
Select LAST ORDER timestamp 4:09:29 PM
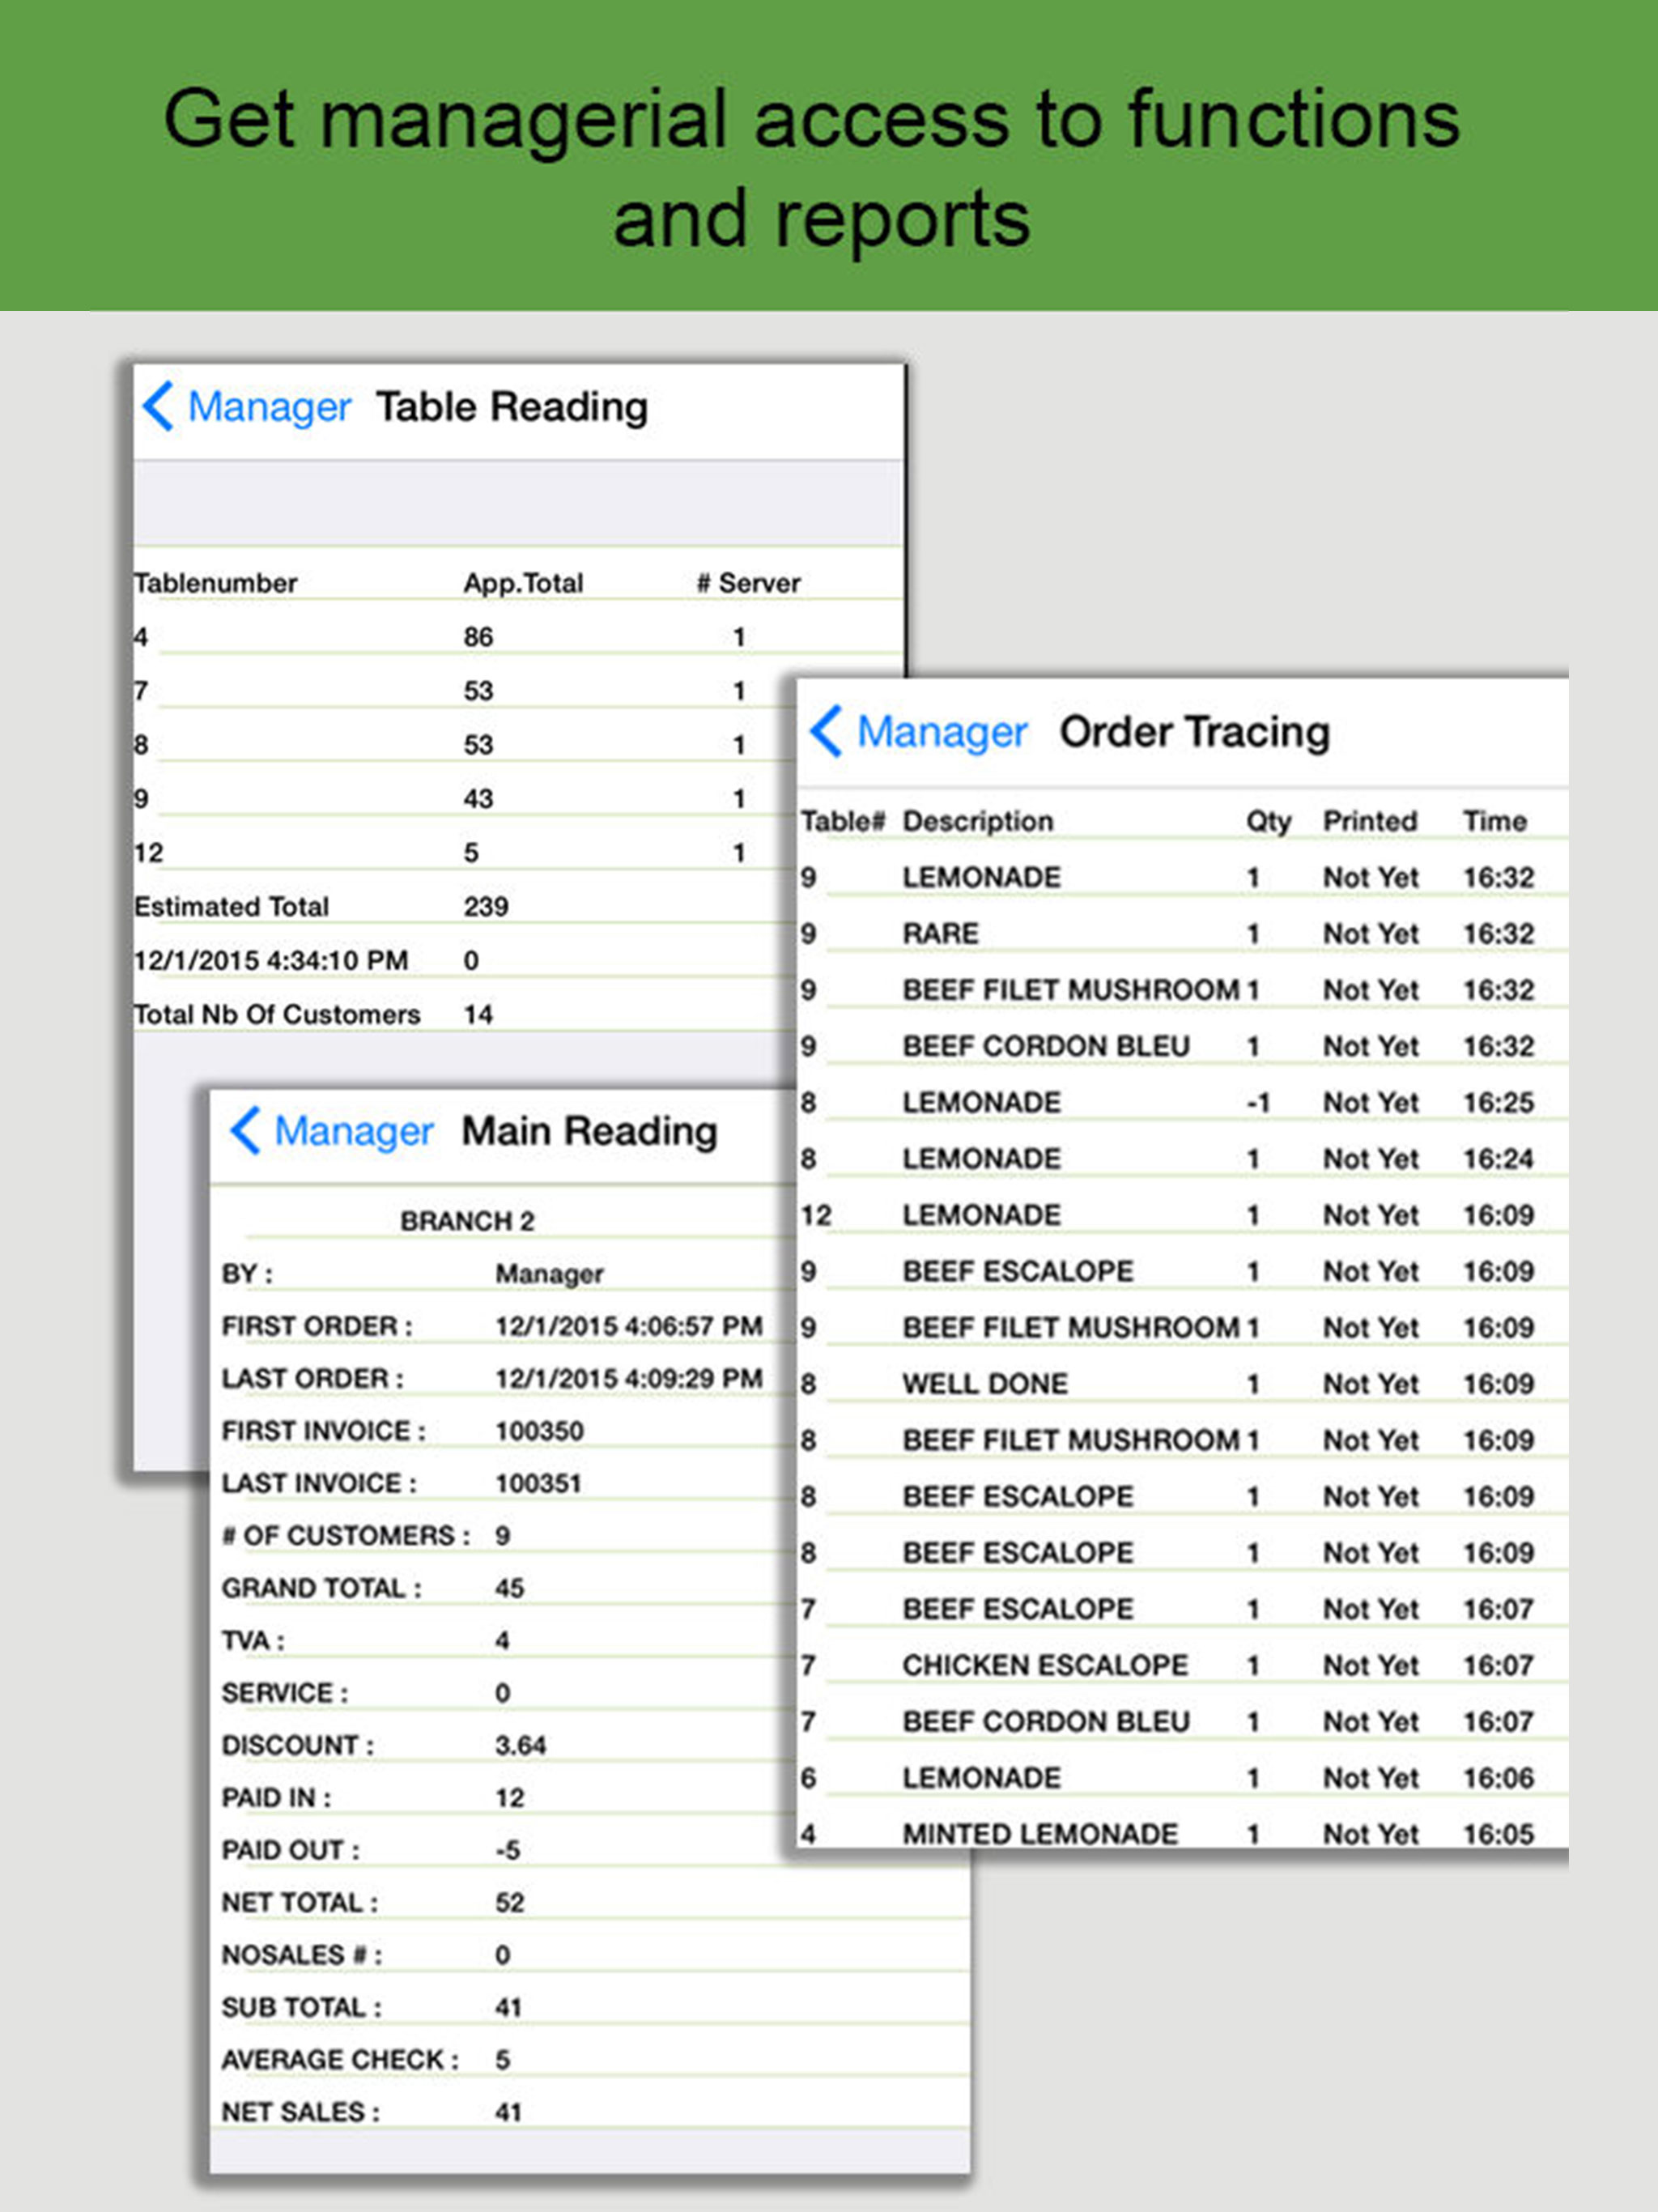tap(629, 1378)
